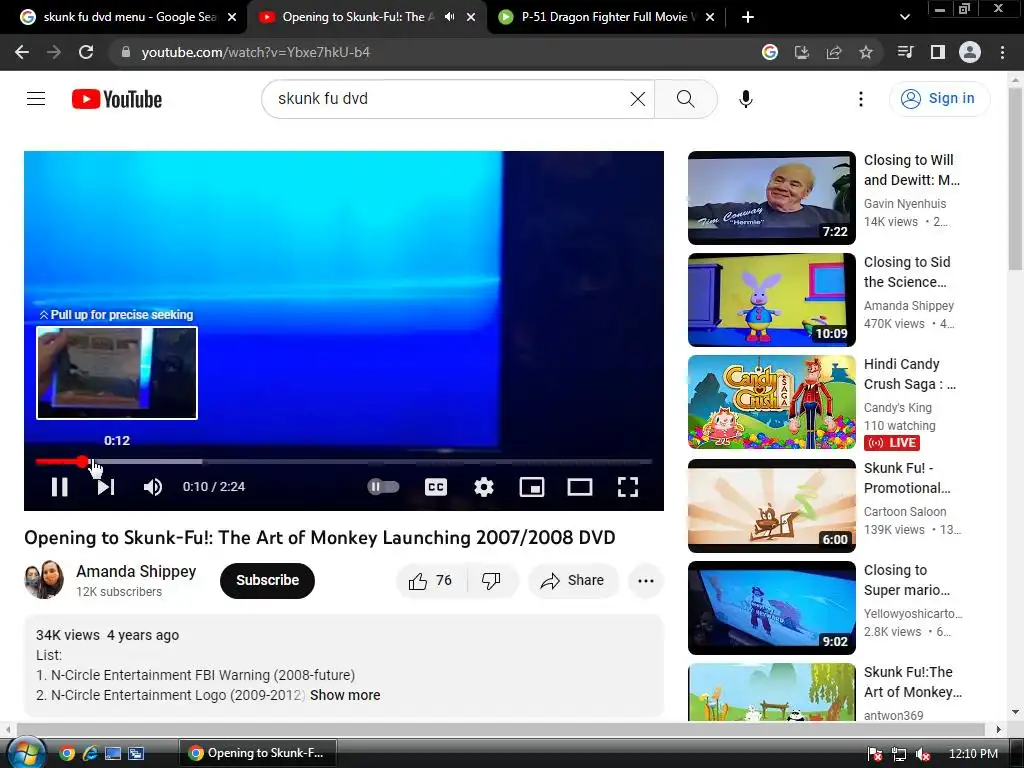Image resolution: width=1024 pixels, height=768 pixels.
Task: Open Closing to Sid the Science thumbnail
Action: 771,300
